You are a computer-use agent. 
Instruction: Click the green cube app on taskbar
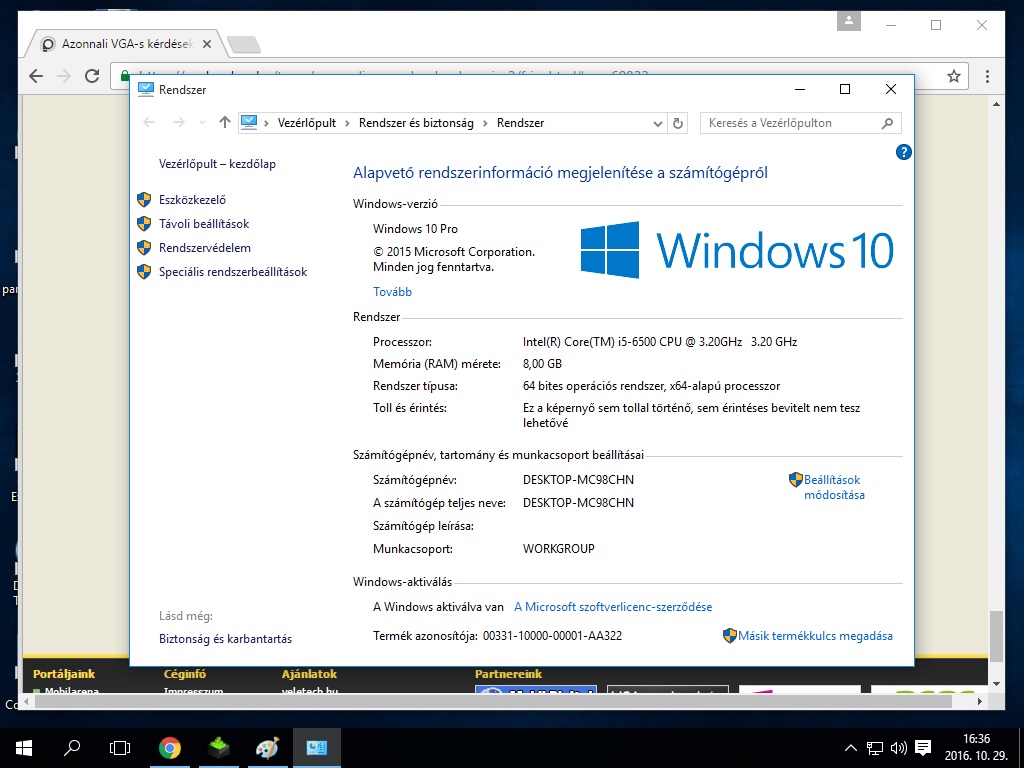(219, 748)
